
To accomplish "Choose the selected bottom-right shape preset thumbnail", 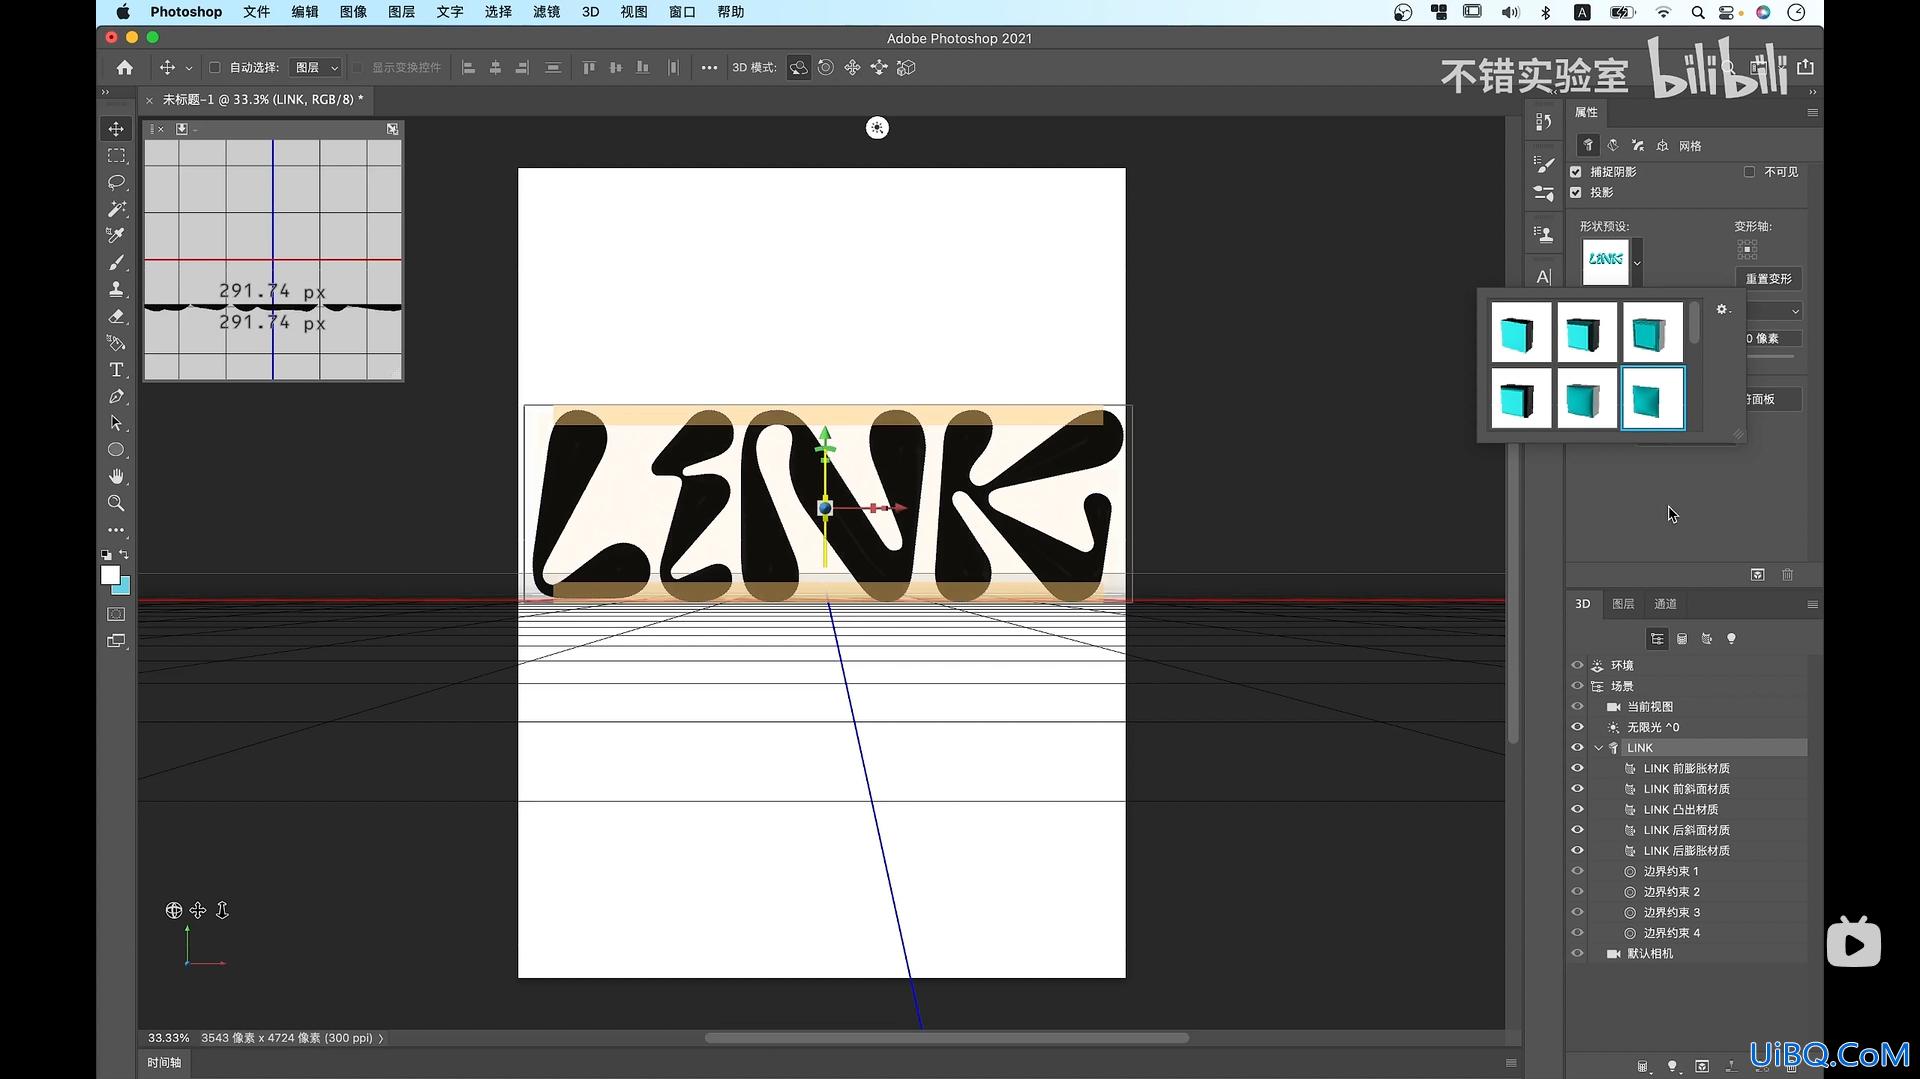I will pos(1652,398).
